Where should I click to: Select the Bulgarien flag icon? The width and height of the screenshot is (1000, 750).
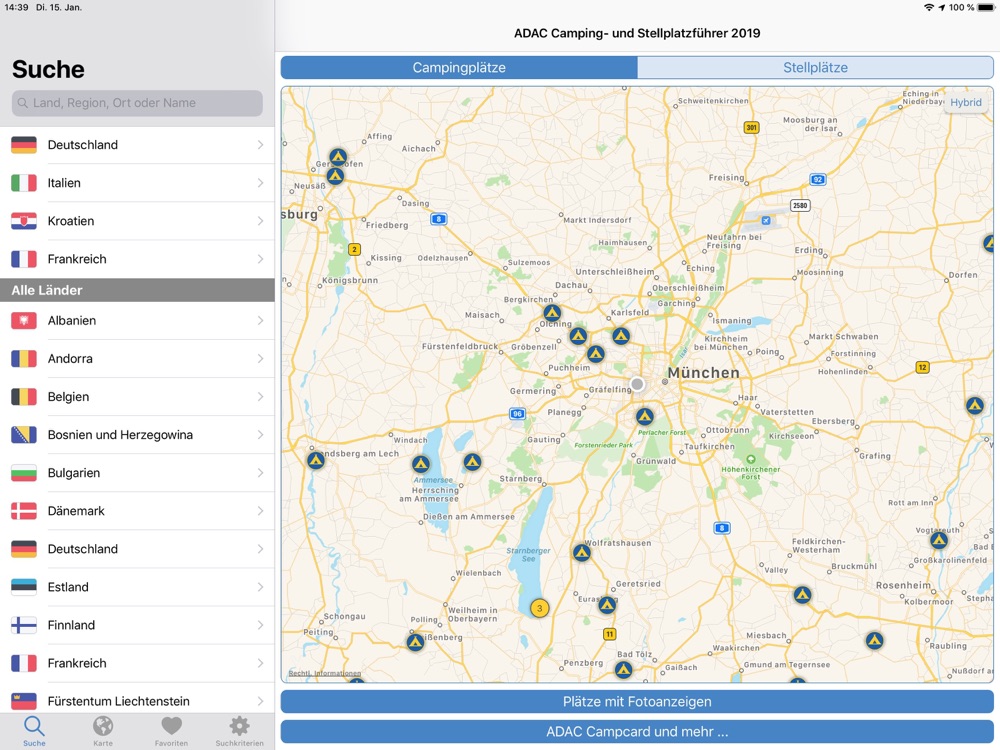pos(24,473)
